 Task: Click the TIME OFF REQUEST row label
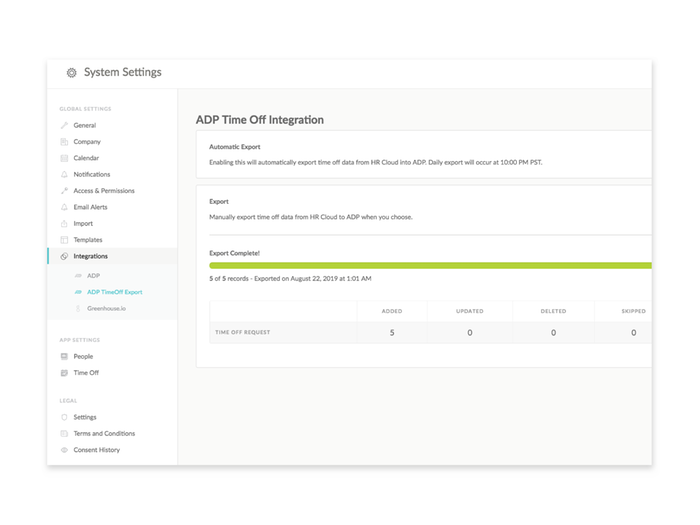point(242,333)
